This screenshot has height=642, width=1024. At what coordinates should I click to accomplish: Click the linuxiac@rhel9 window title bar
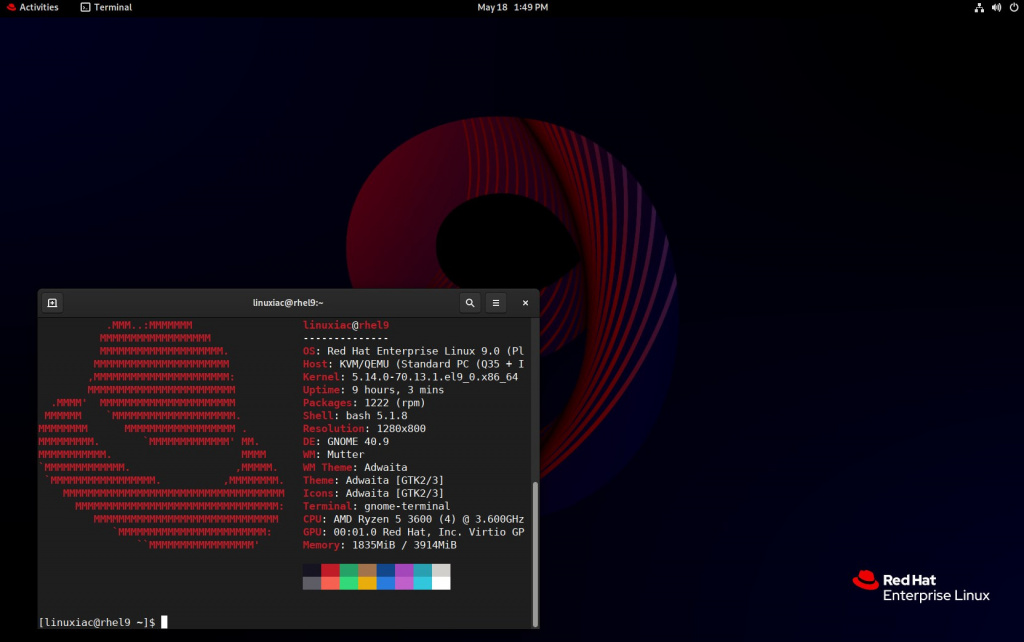(290, 302)
